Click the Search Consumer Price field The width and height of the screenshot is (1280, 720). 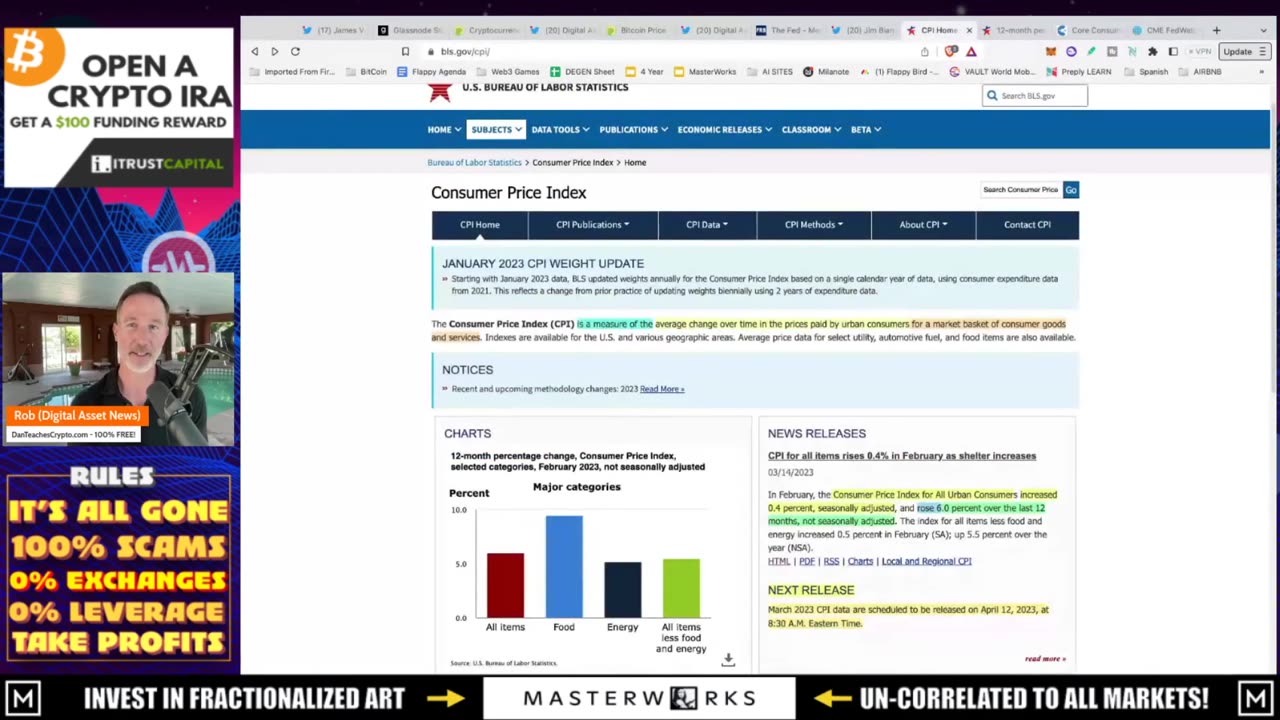click(1021, 189)
